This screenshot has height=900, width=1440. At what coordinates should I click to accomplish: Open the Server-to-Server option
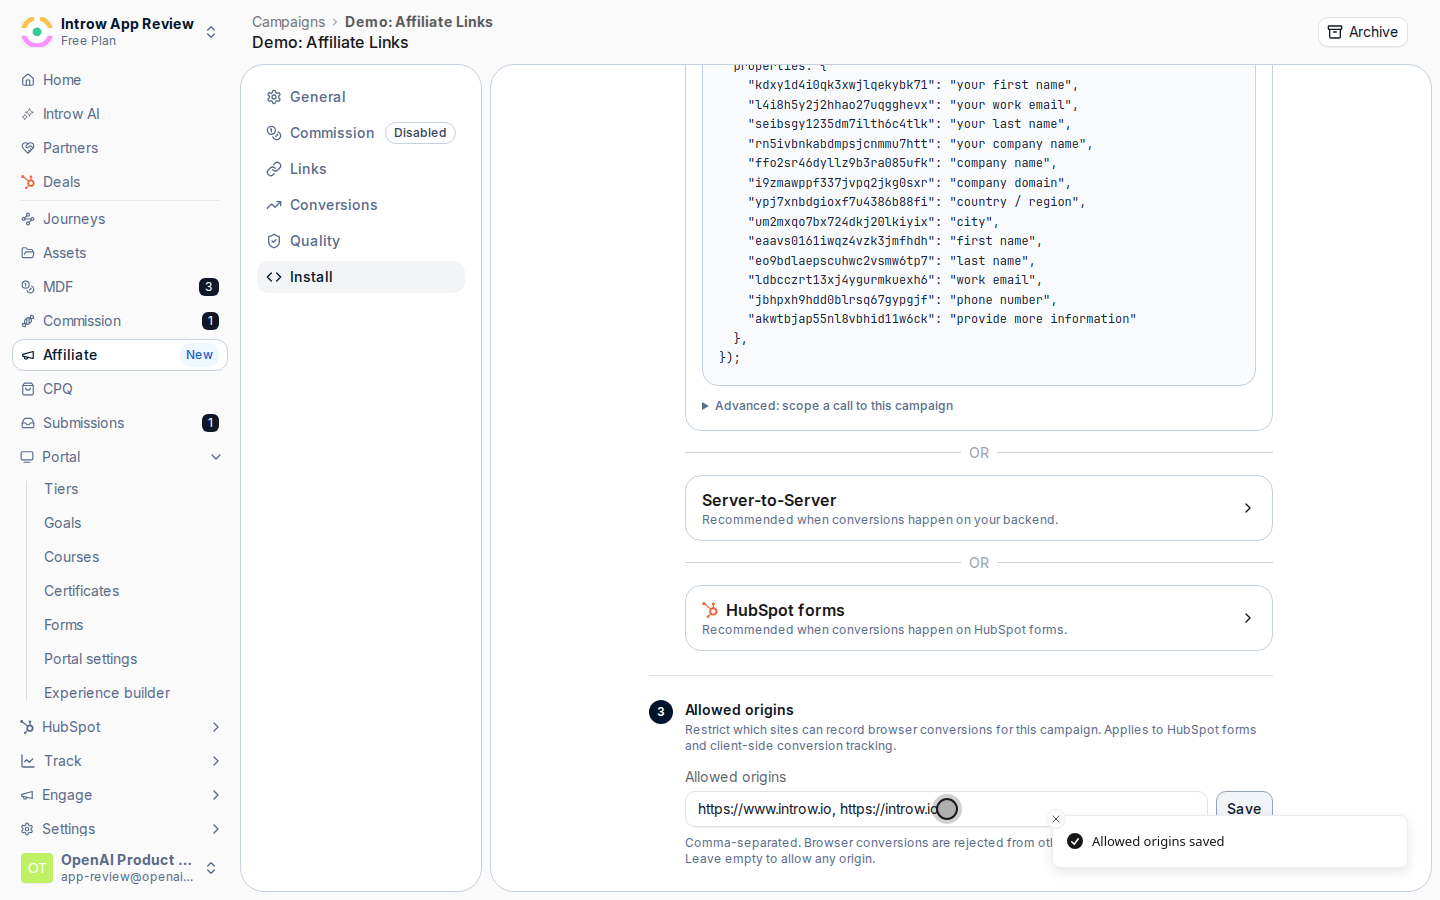(979, 508)
